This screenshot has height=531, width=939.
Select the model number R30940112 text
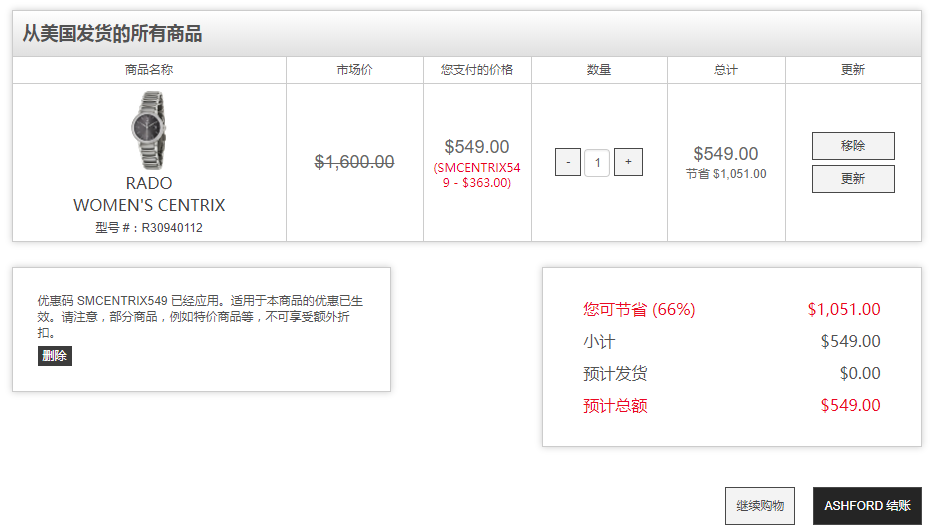[172, 228]
